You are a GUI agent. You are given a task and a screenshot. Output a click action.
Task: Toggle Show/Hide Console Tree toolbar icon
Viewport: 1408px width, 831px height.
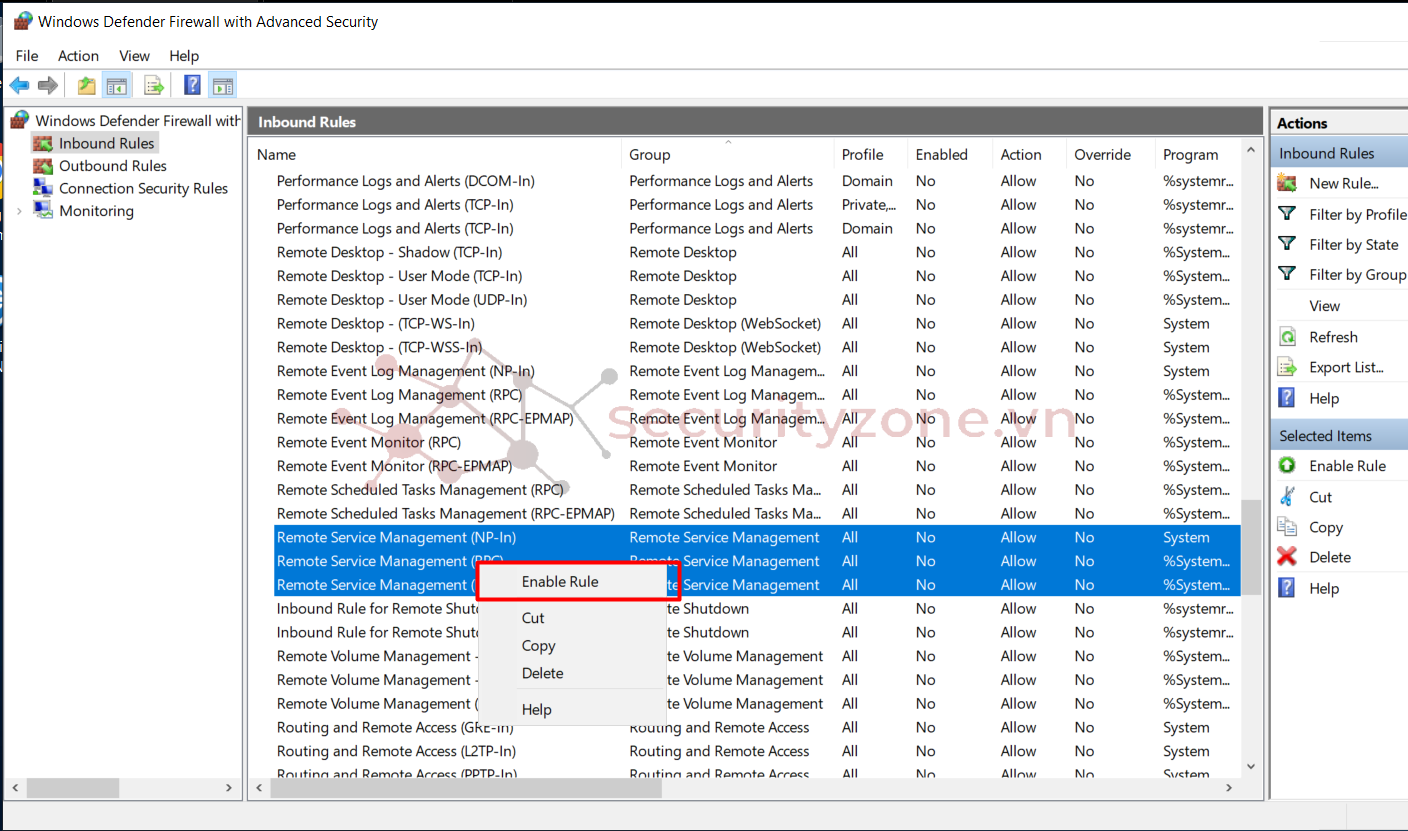click(x=117, y=86)
